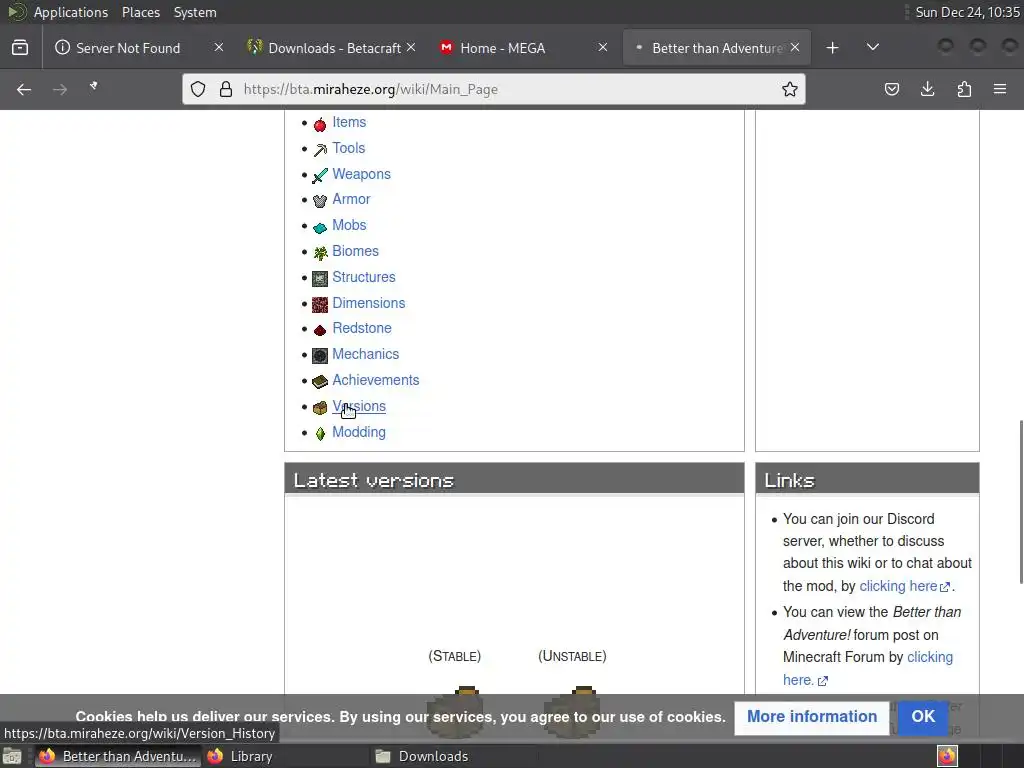Image resolution: width=1024 pixels, height=768 pixels.
Task: Bookmark this page with the star icon
Action: pos(790,89)
